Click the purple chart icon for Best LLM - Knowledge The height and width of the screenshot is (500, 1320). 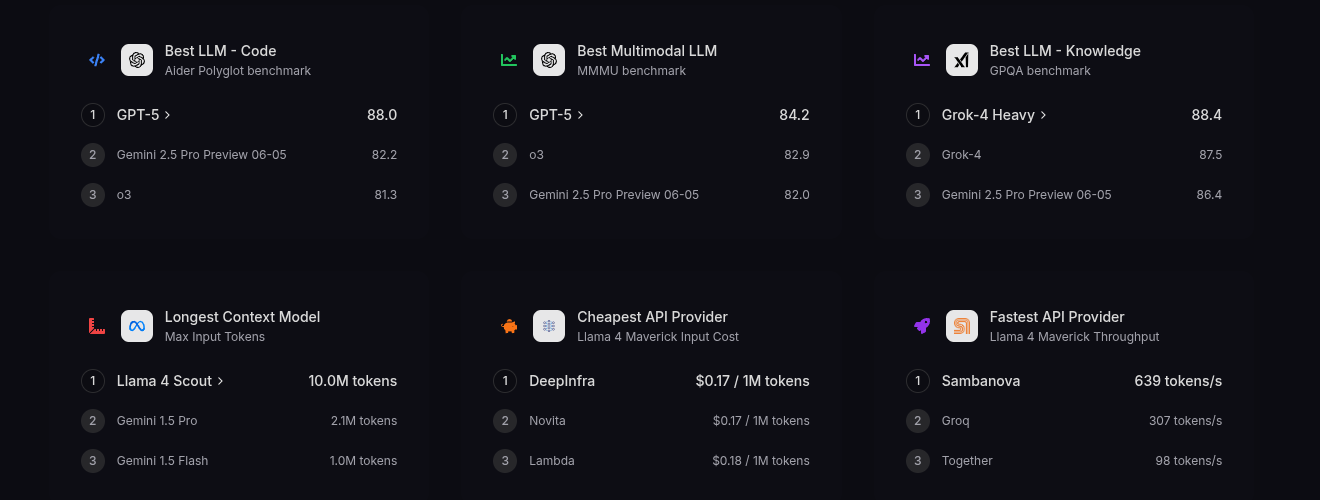pos(922,60)
